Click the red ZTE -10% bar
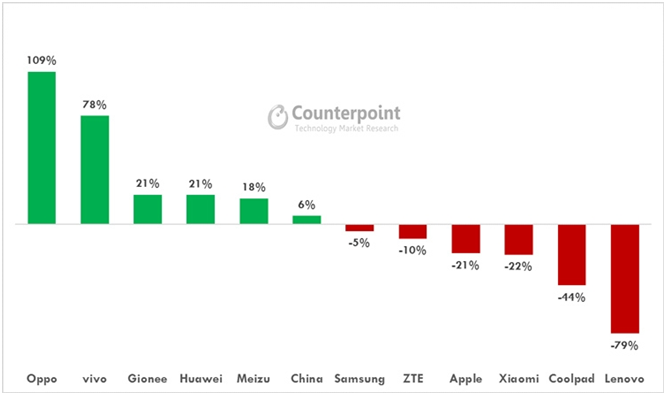 click(x=412, y=231)
